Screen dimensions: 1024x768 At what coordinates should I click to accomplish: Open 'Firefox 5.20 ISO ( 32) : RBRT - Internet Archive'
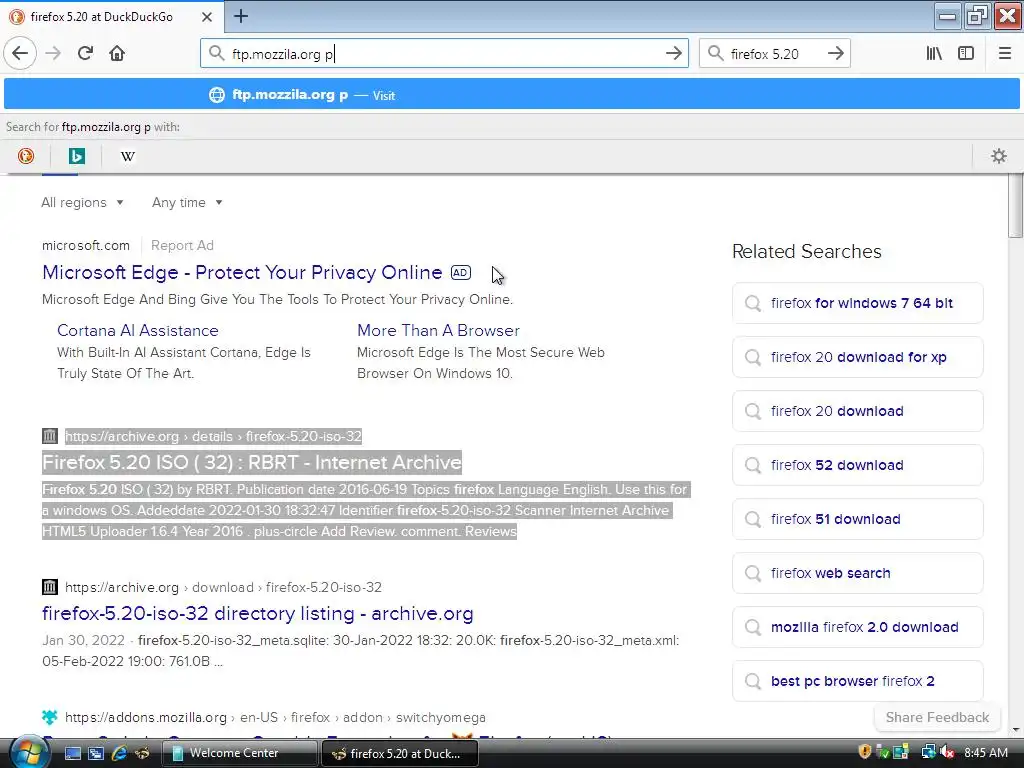point(252,462)
